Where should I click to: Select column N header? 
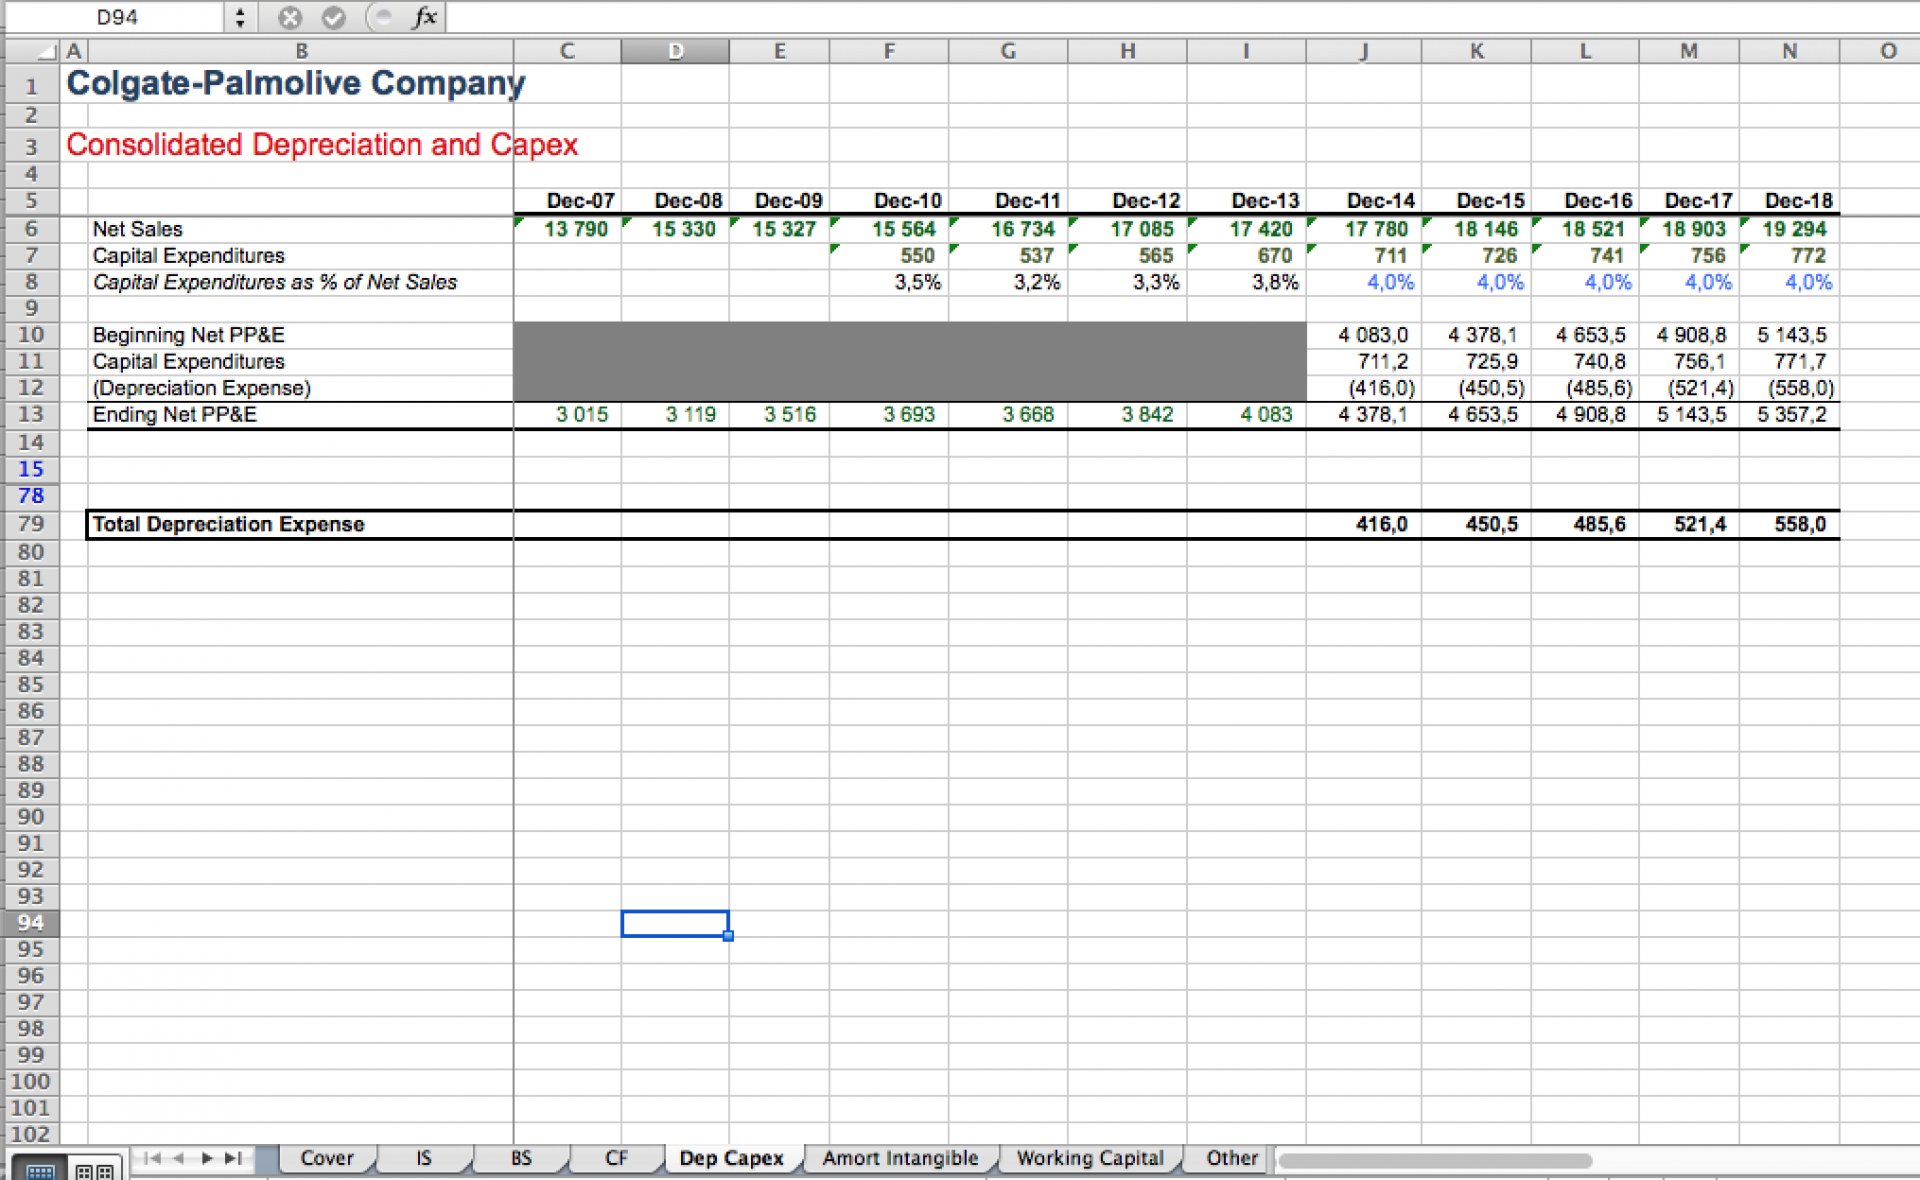click(1789, 51)
